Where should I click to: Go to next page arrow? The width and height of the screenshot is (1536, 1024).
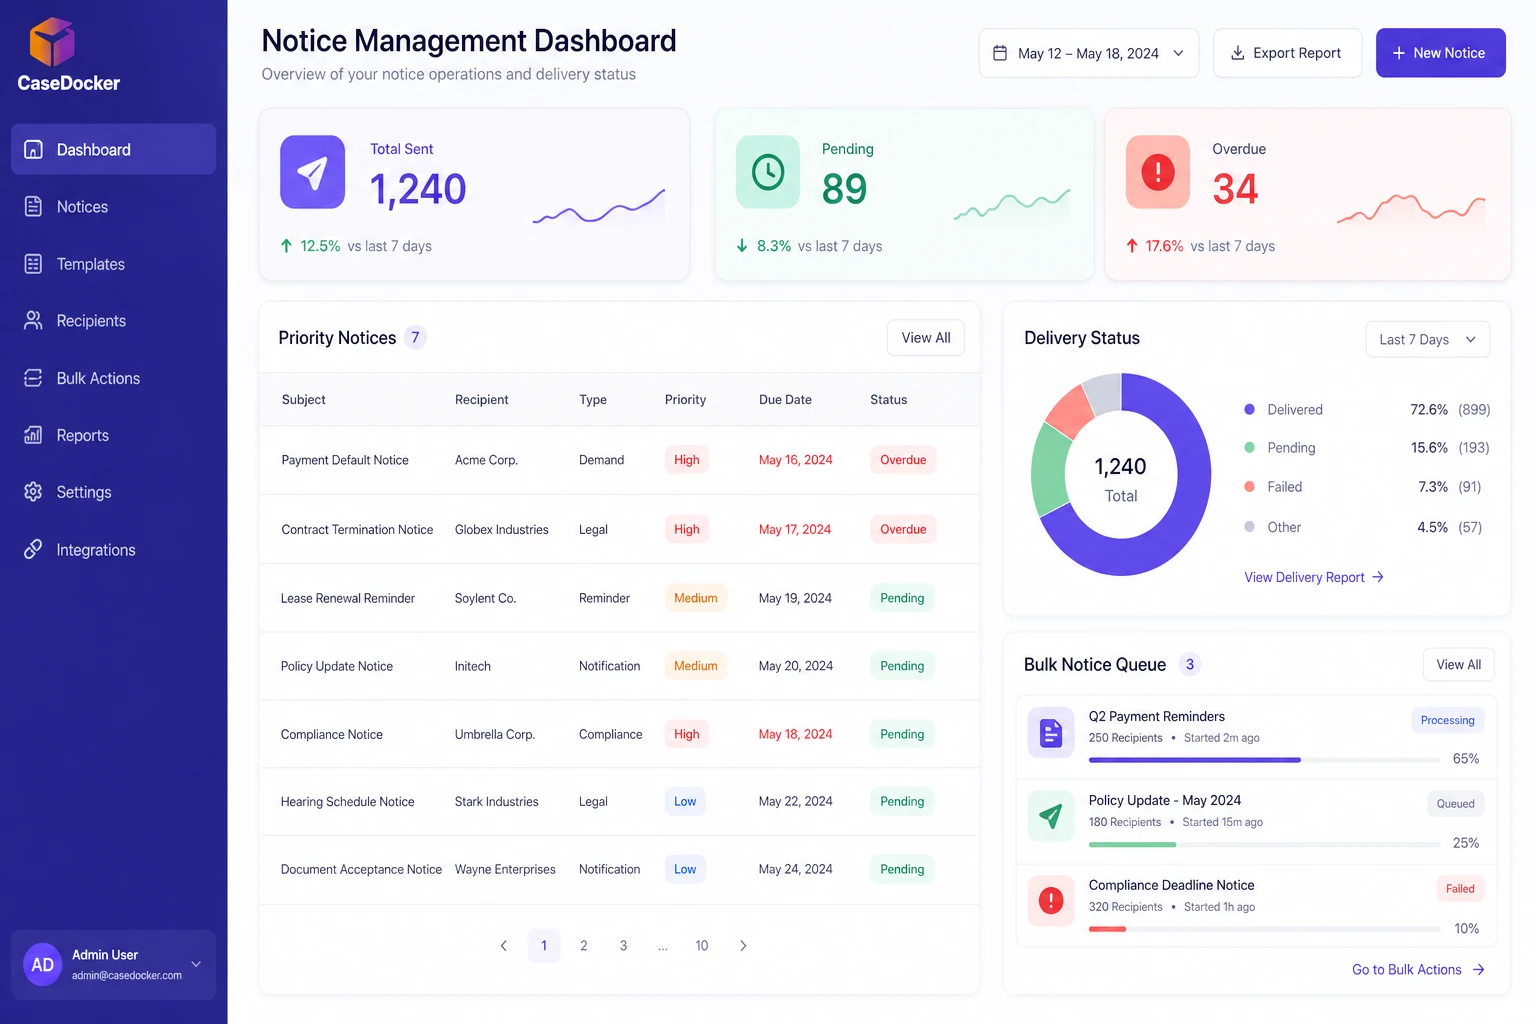(743, 945)
